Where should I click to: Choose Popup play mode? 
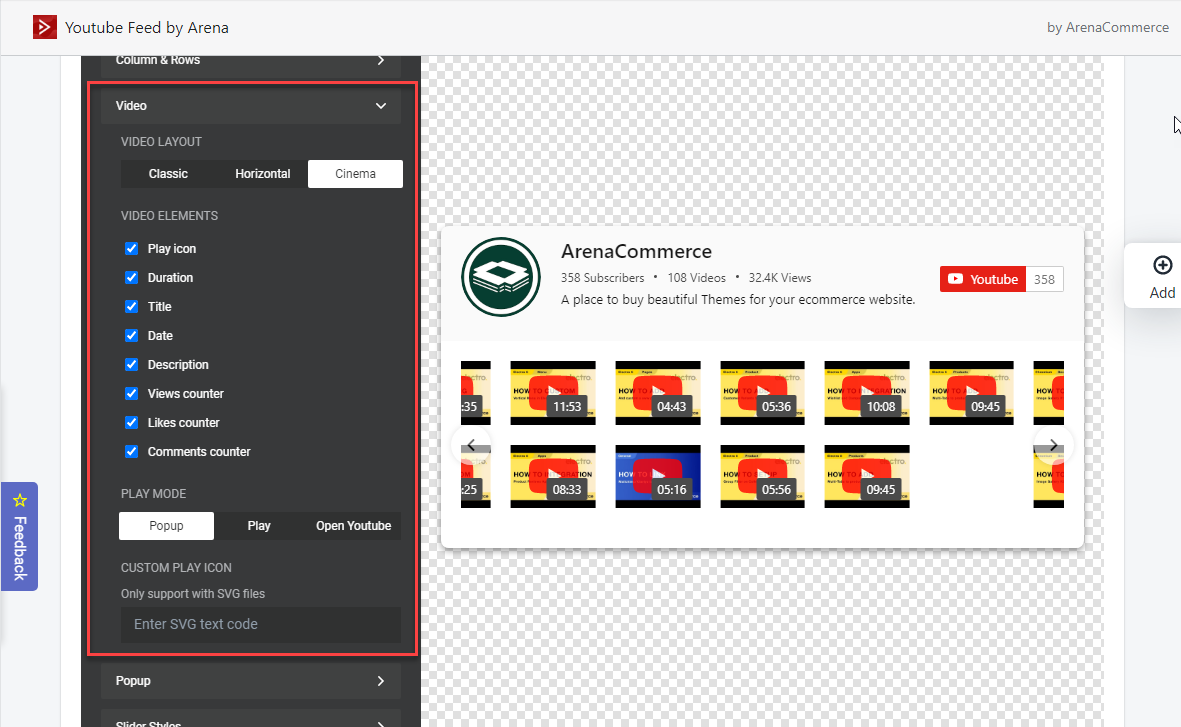pos(166,526)
